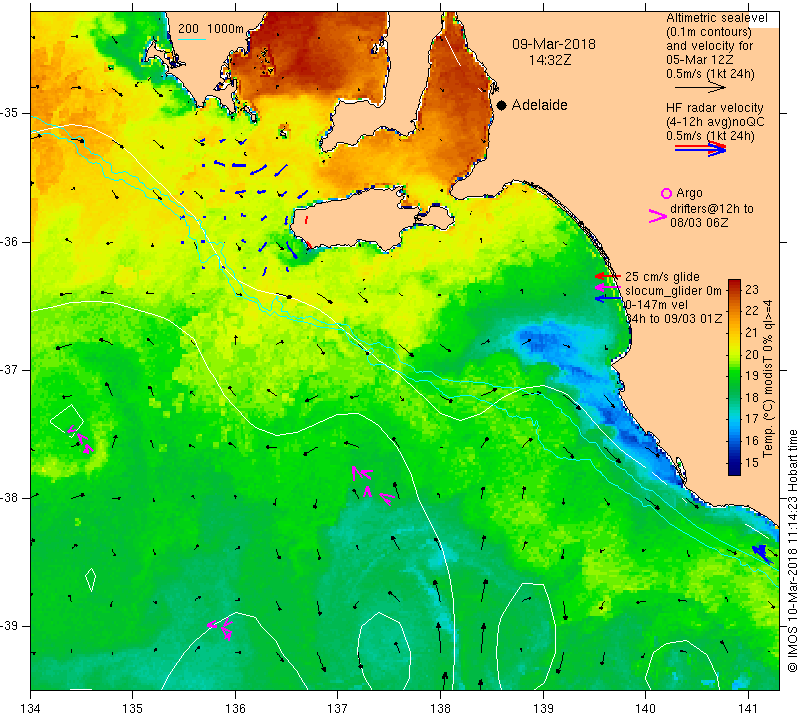Click the '25 cm/s glide' legend text
Screen dimensions: 800x720
(x=662, y=277)
